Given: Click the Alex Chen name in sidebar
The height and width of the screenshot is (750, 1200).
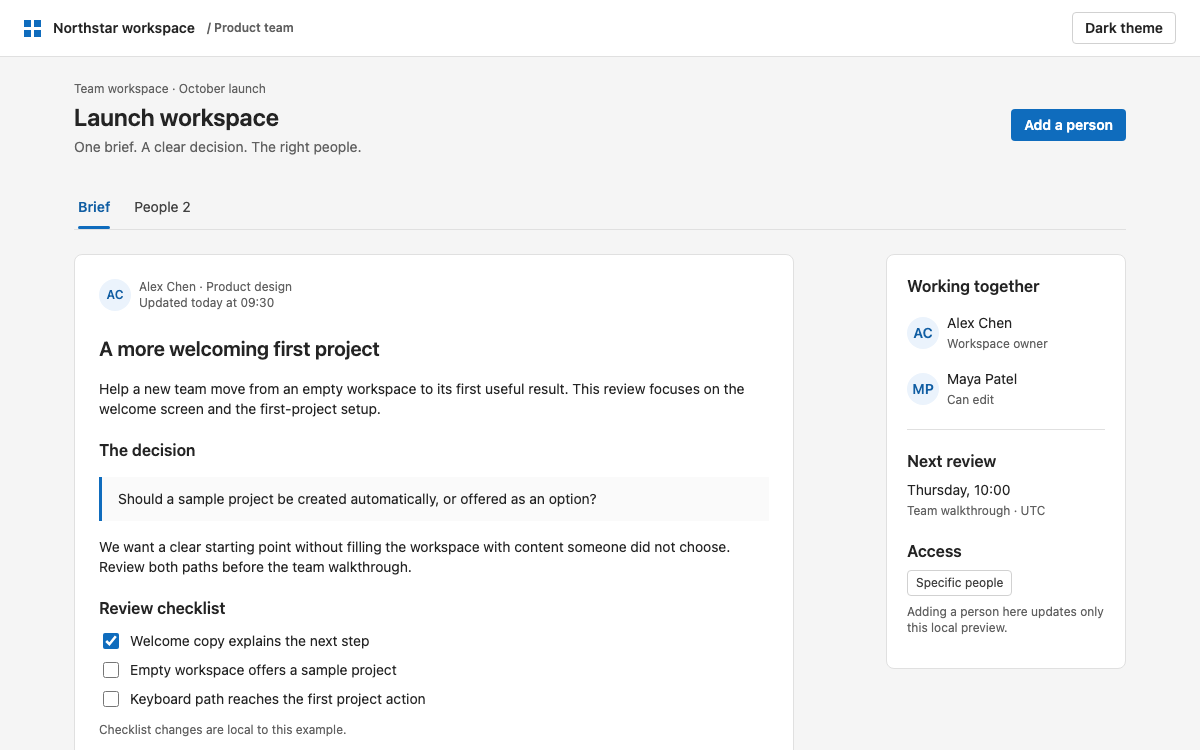Looking at the screenshot, I should 979,323.
